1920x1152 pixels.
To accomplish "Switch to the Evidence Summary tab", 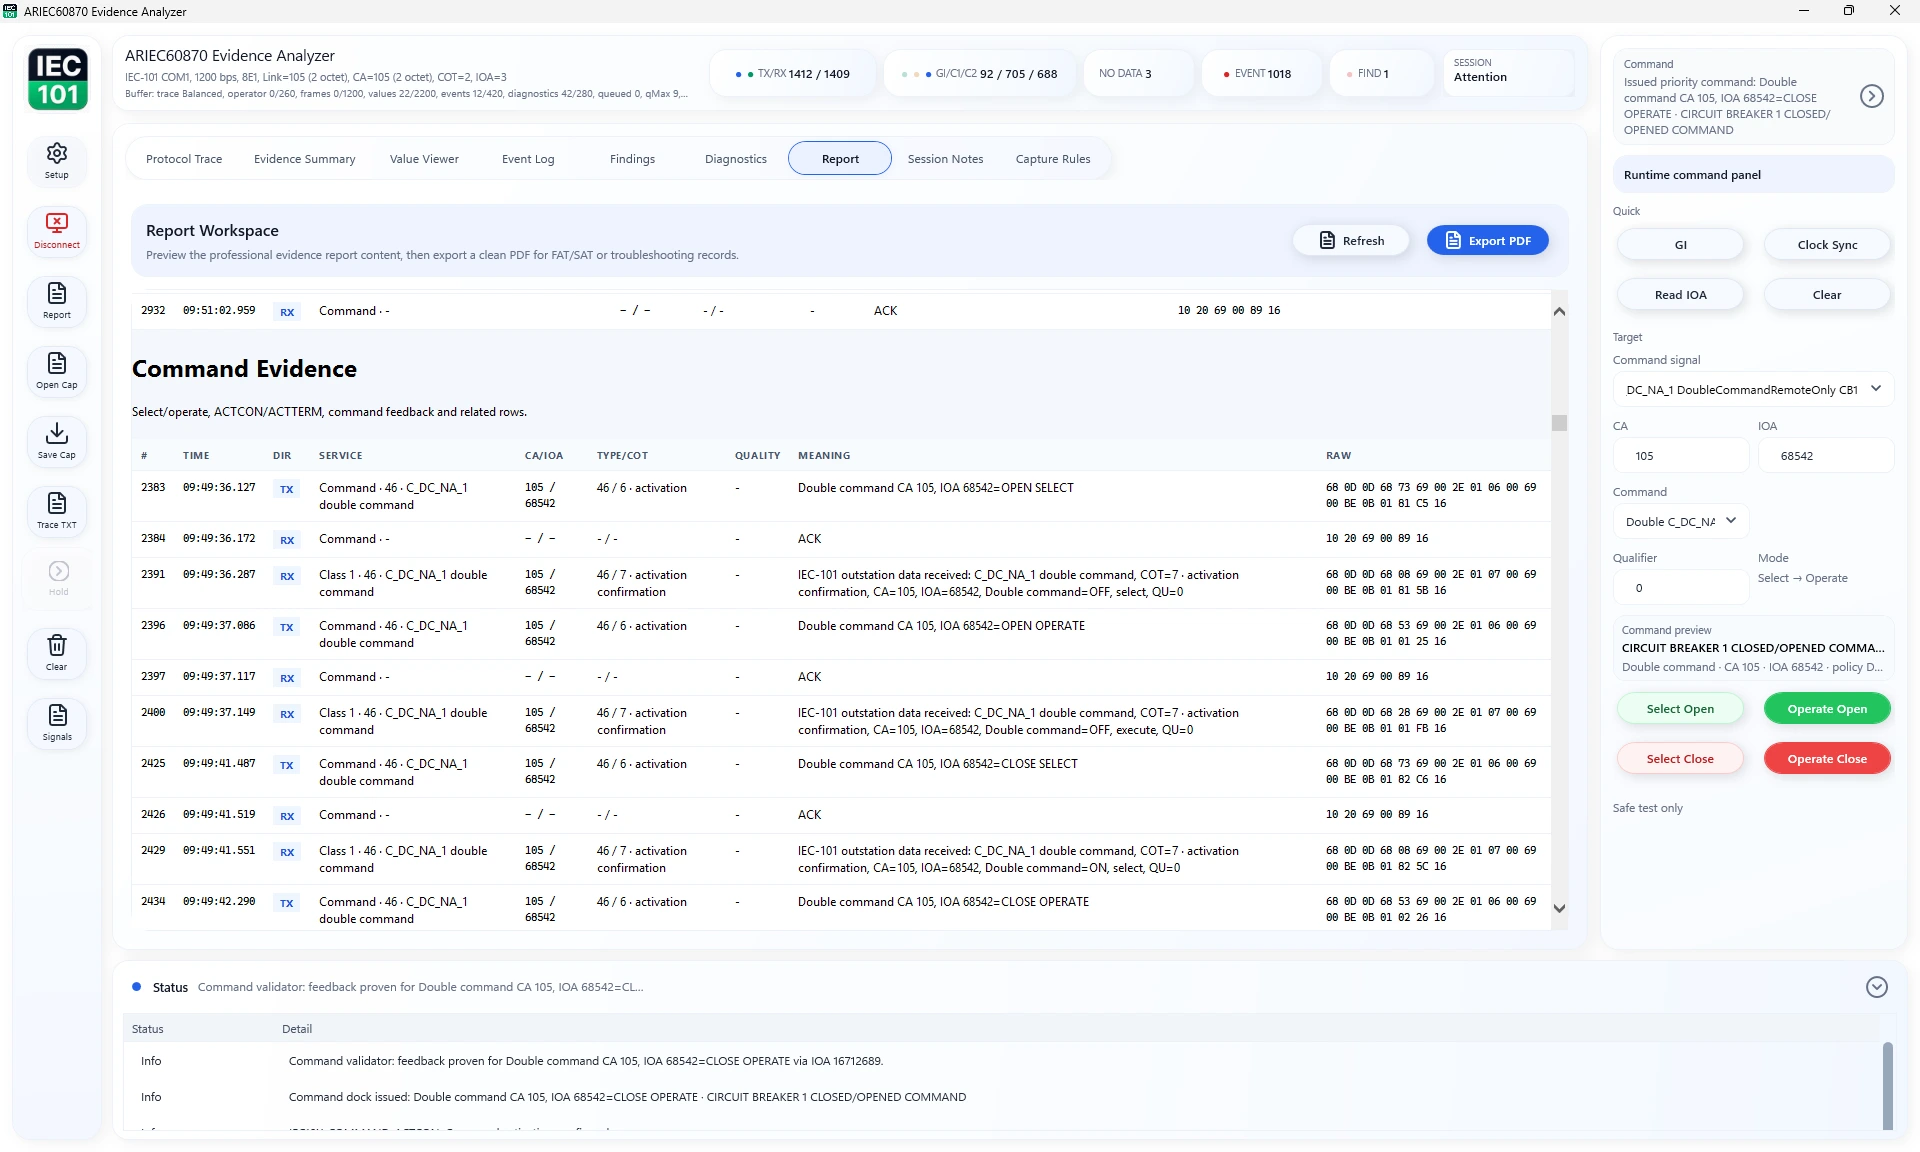I will point(304,159).
